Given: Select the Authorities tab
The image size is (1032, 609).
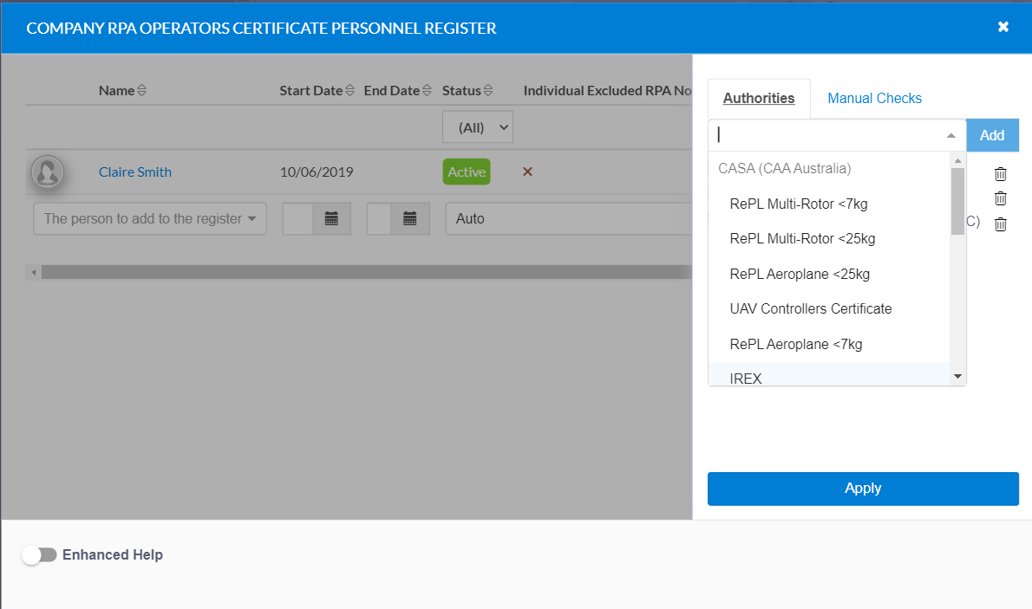Looking at the screenshot, I should (x=759, y=98).
